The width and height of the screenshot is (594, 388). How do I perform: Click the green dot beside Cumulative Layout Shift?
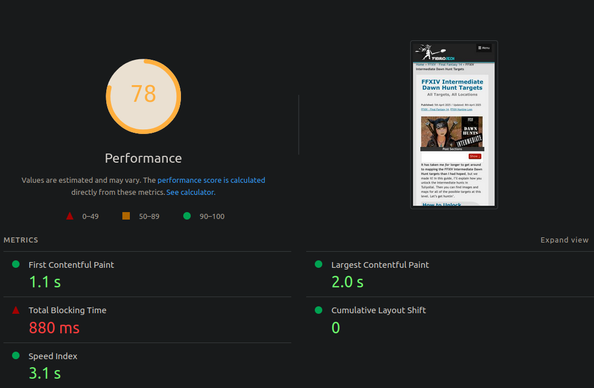tap(318, 310)
